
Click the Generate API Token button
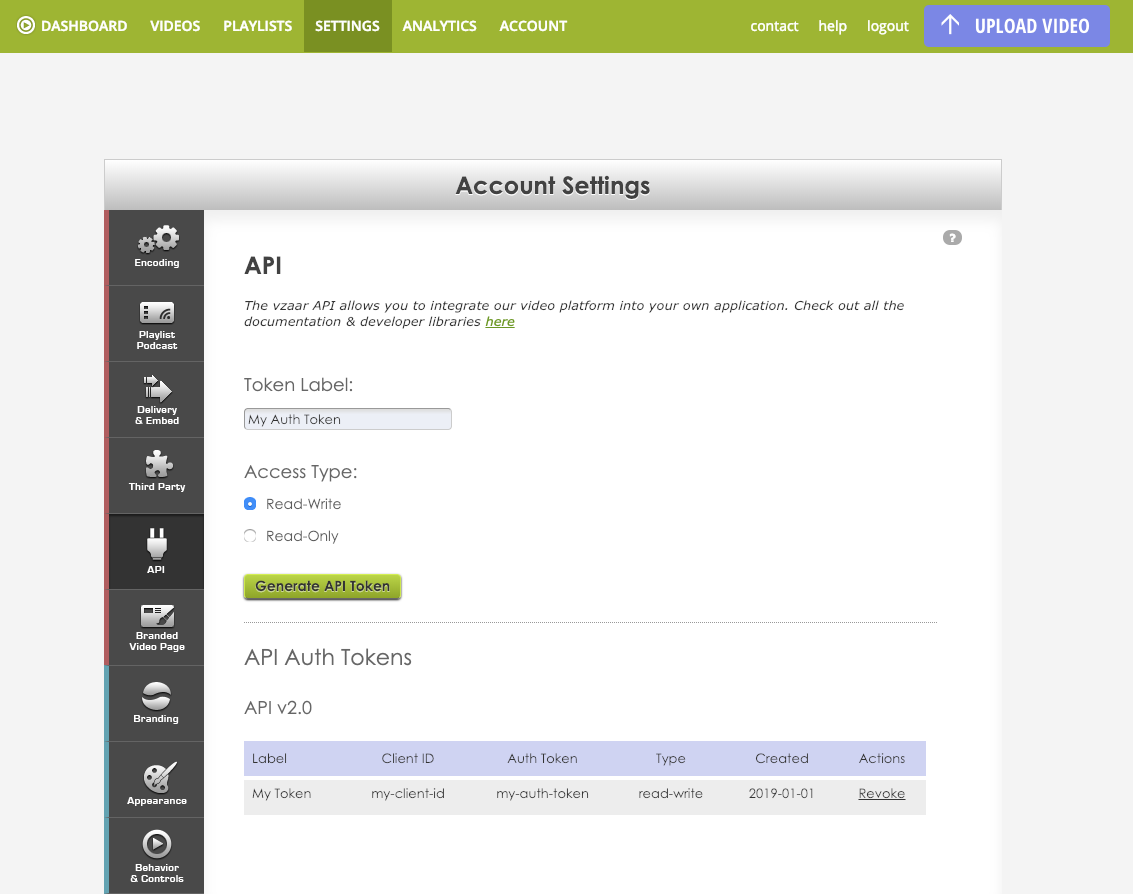(x=322, y=586)
